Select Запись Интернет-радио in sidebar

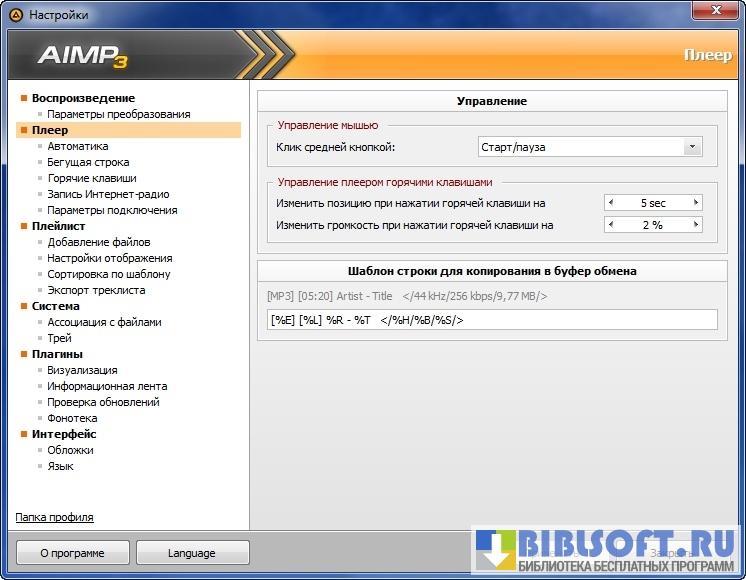coord(108,194)
